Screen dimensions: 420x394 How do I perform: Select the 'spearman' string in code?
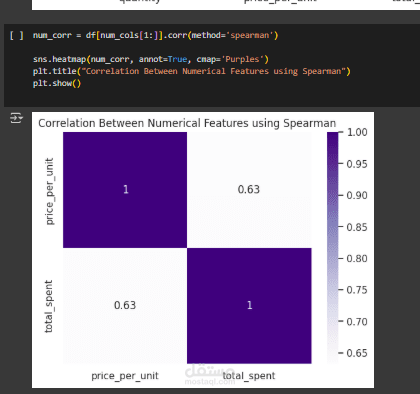point(250,35)
